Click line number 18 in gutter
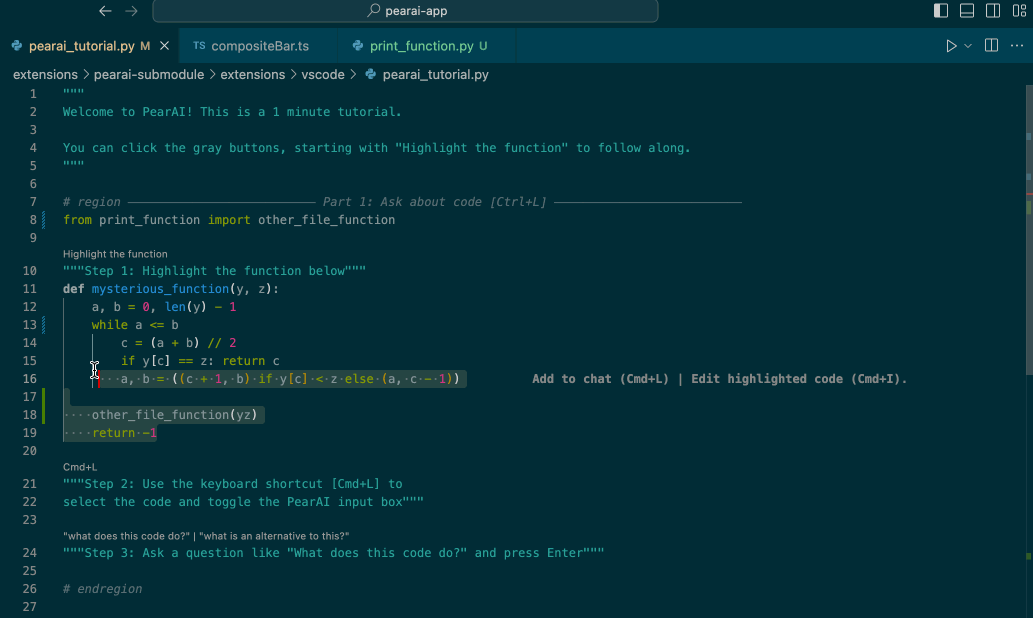1033x618 pixels. pyautogui.click(x=30, y=414)
